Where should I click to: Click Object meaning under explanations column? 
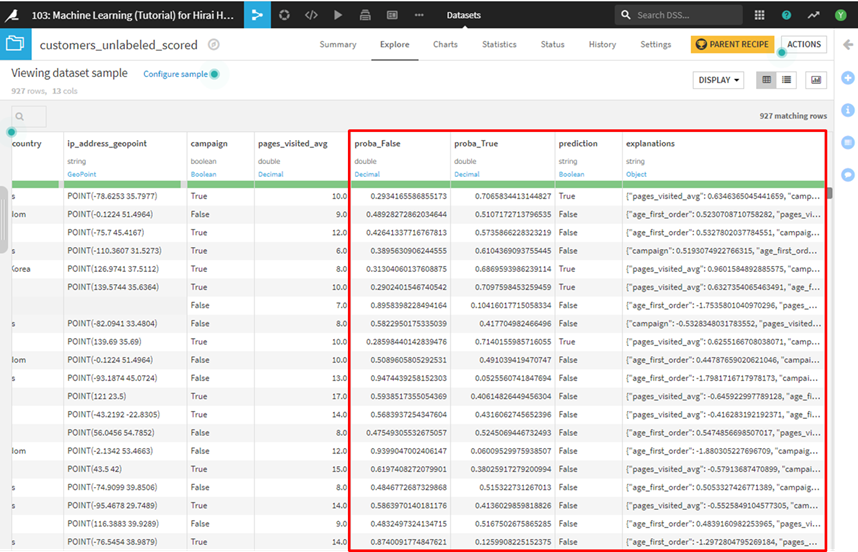click(x=636, y=174)
